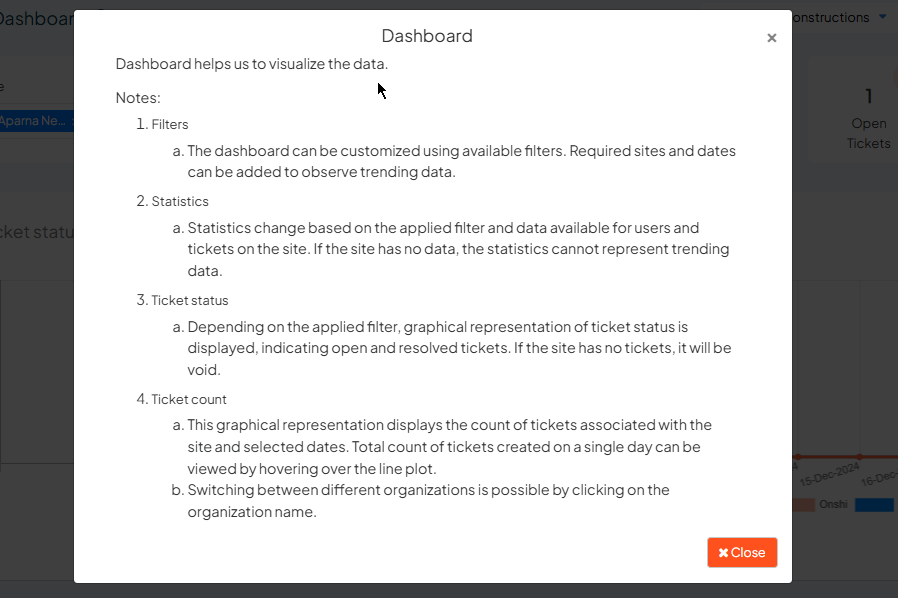Open the Aparna Ne... site filter
Screen dimensions: 898x598
tap(36, 121)
